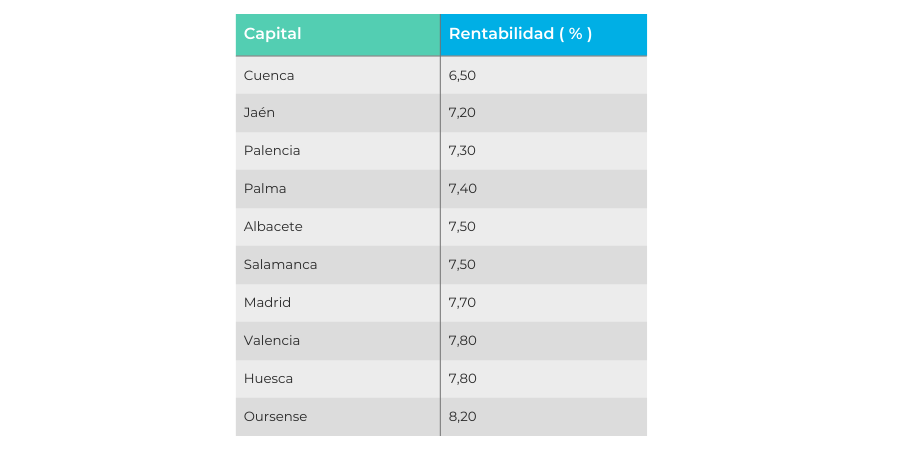900x450 pixels.
Task: Select the Cuenca cell
Action: [x=269, y=75]
